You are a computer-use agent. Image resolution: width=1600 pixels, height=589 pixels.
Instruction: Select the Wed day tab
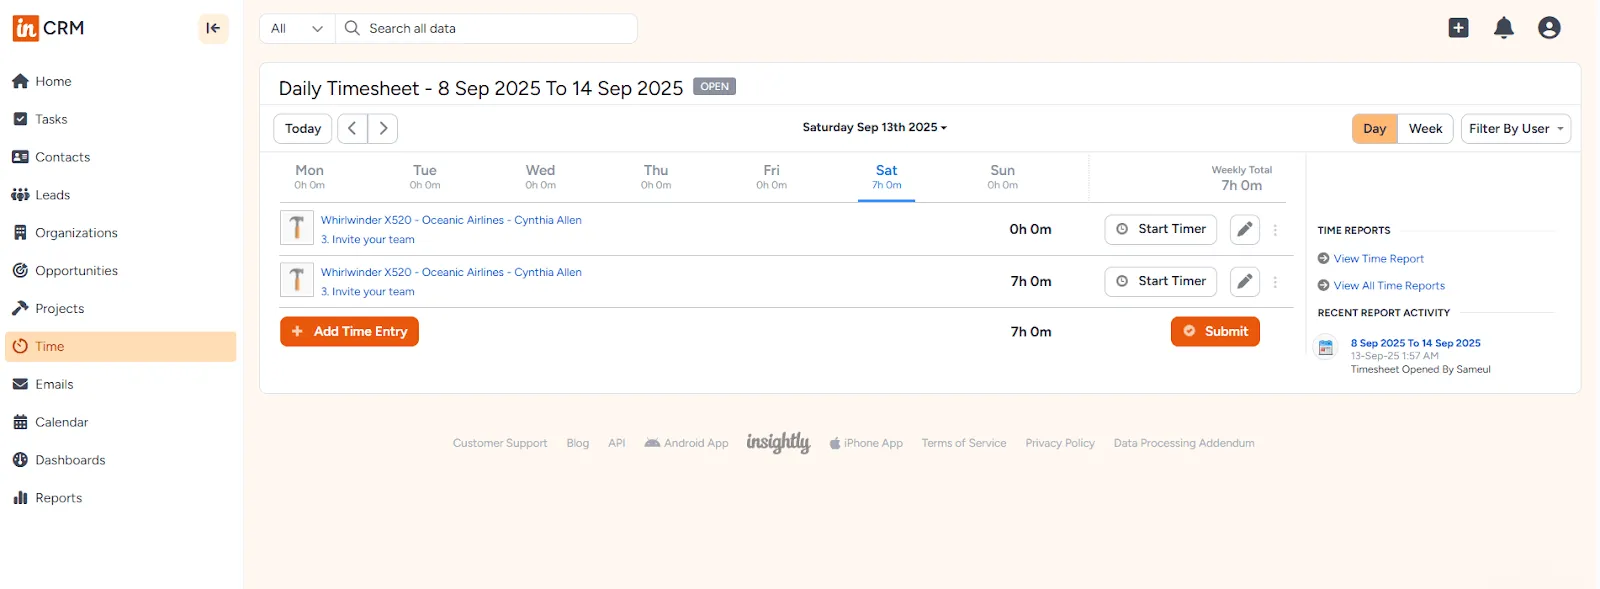click(540, 177)
